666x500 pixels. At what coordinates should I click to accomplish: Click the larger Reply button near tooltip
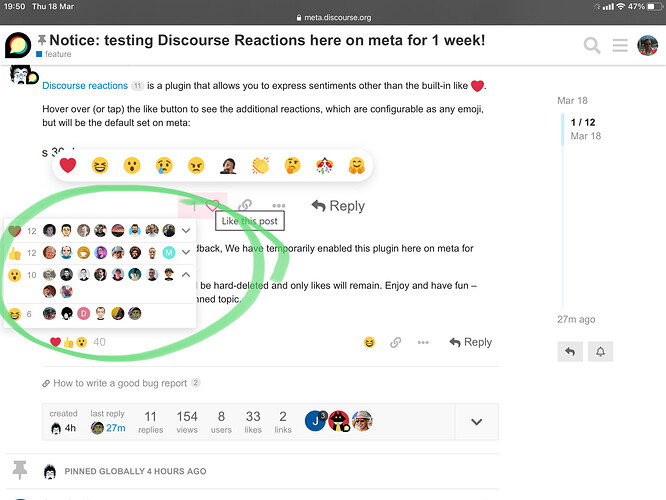(x=338, y=206)
